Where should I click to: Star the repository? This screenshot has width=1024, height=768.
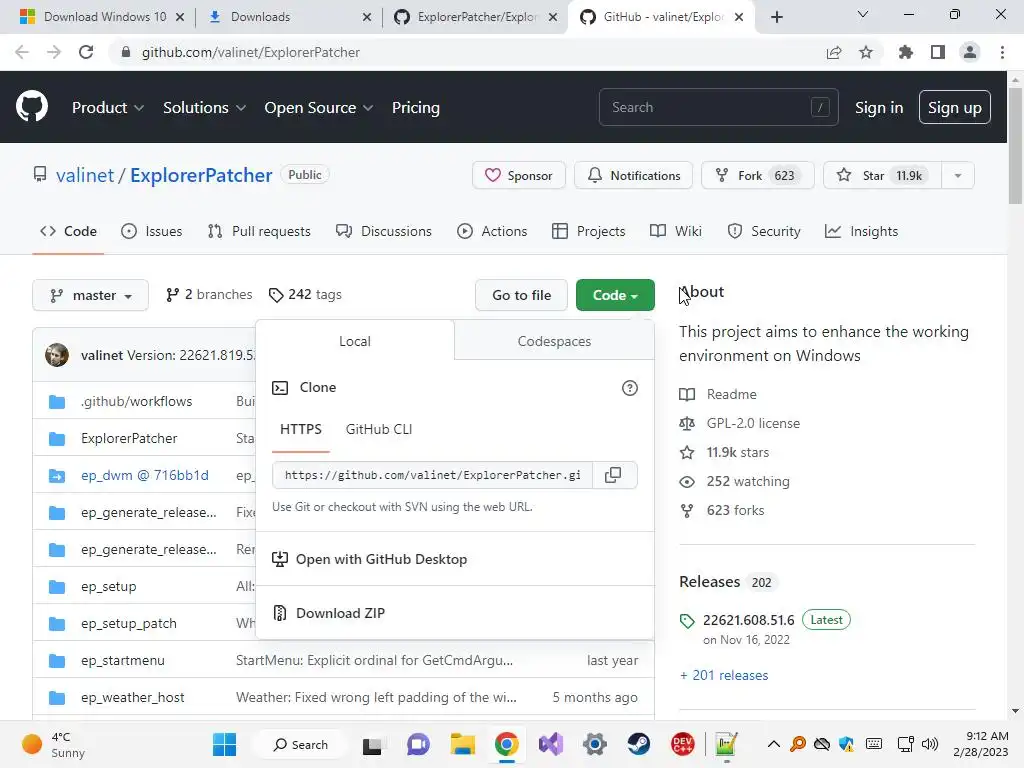pyautogui.click(x=882, y=176)
